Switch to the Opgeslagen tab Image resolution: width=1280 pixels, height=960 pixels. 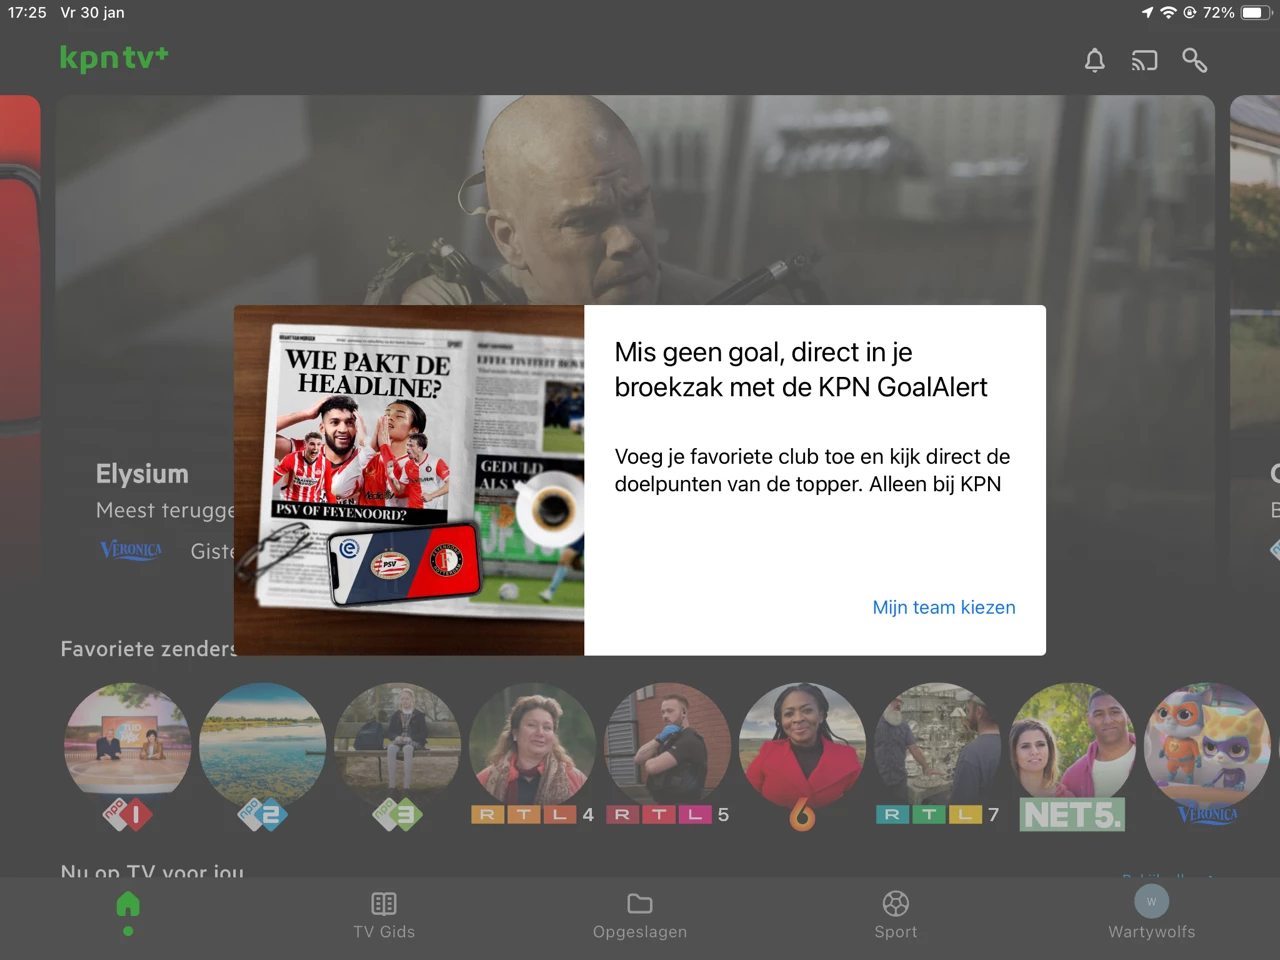coord(640,916)
